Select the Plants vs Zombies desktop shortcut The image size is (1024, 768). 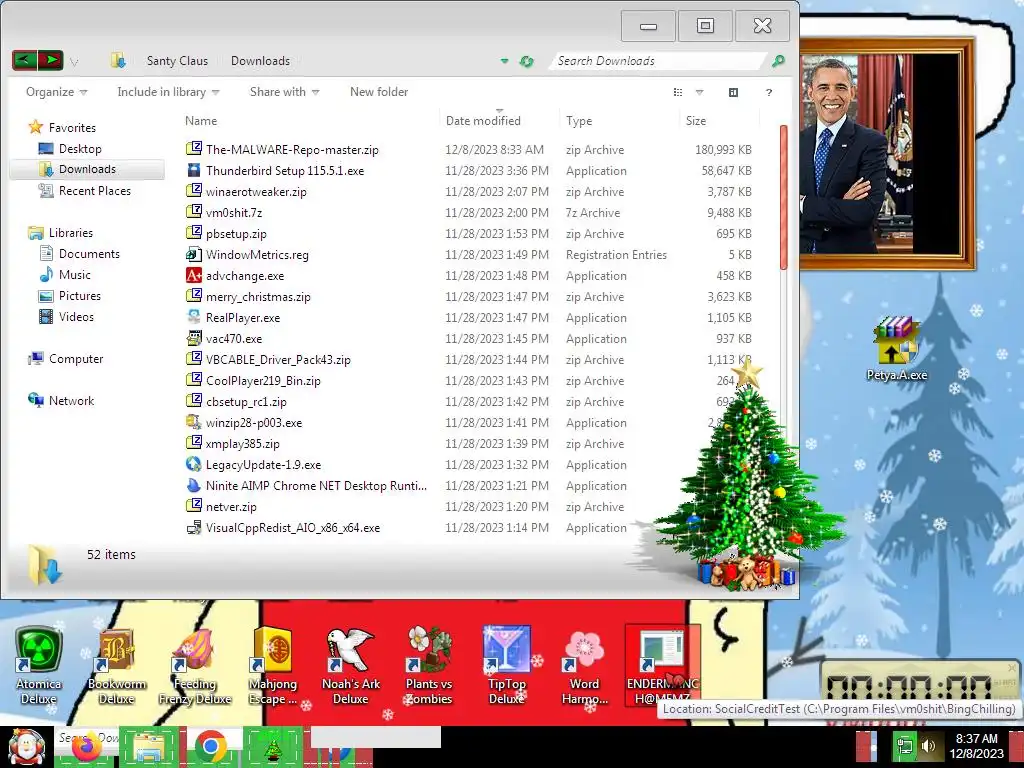[x=428, y=665]
